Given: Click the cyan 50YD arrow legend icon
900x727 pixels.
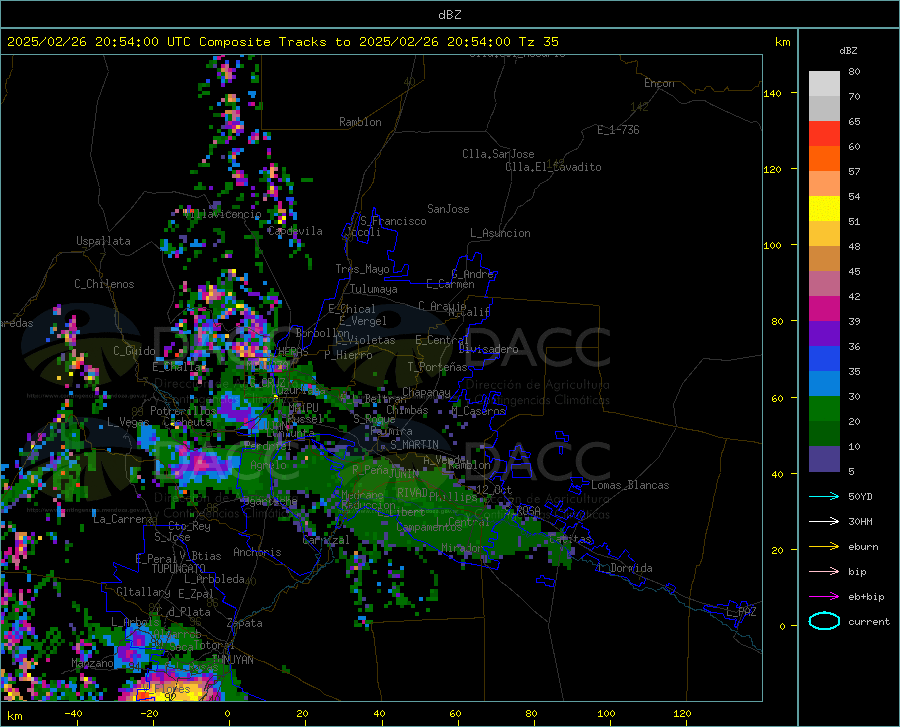Looking at the screenshot, I should (824, 496).
